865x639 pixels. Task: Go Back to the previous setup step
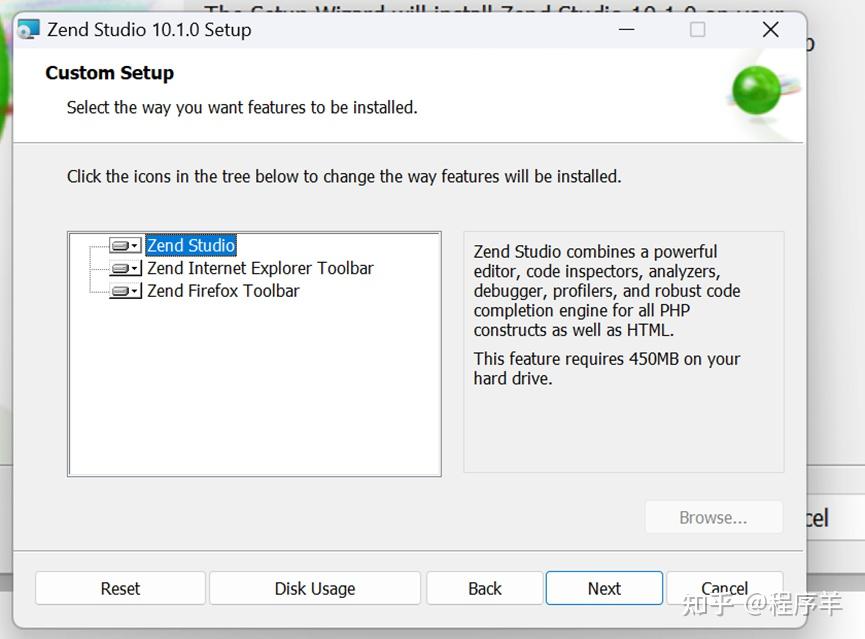pyautogui.click(x=485, y=588)
